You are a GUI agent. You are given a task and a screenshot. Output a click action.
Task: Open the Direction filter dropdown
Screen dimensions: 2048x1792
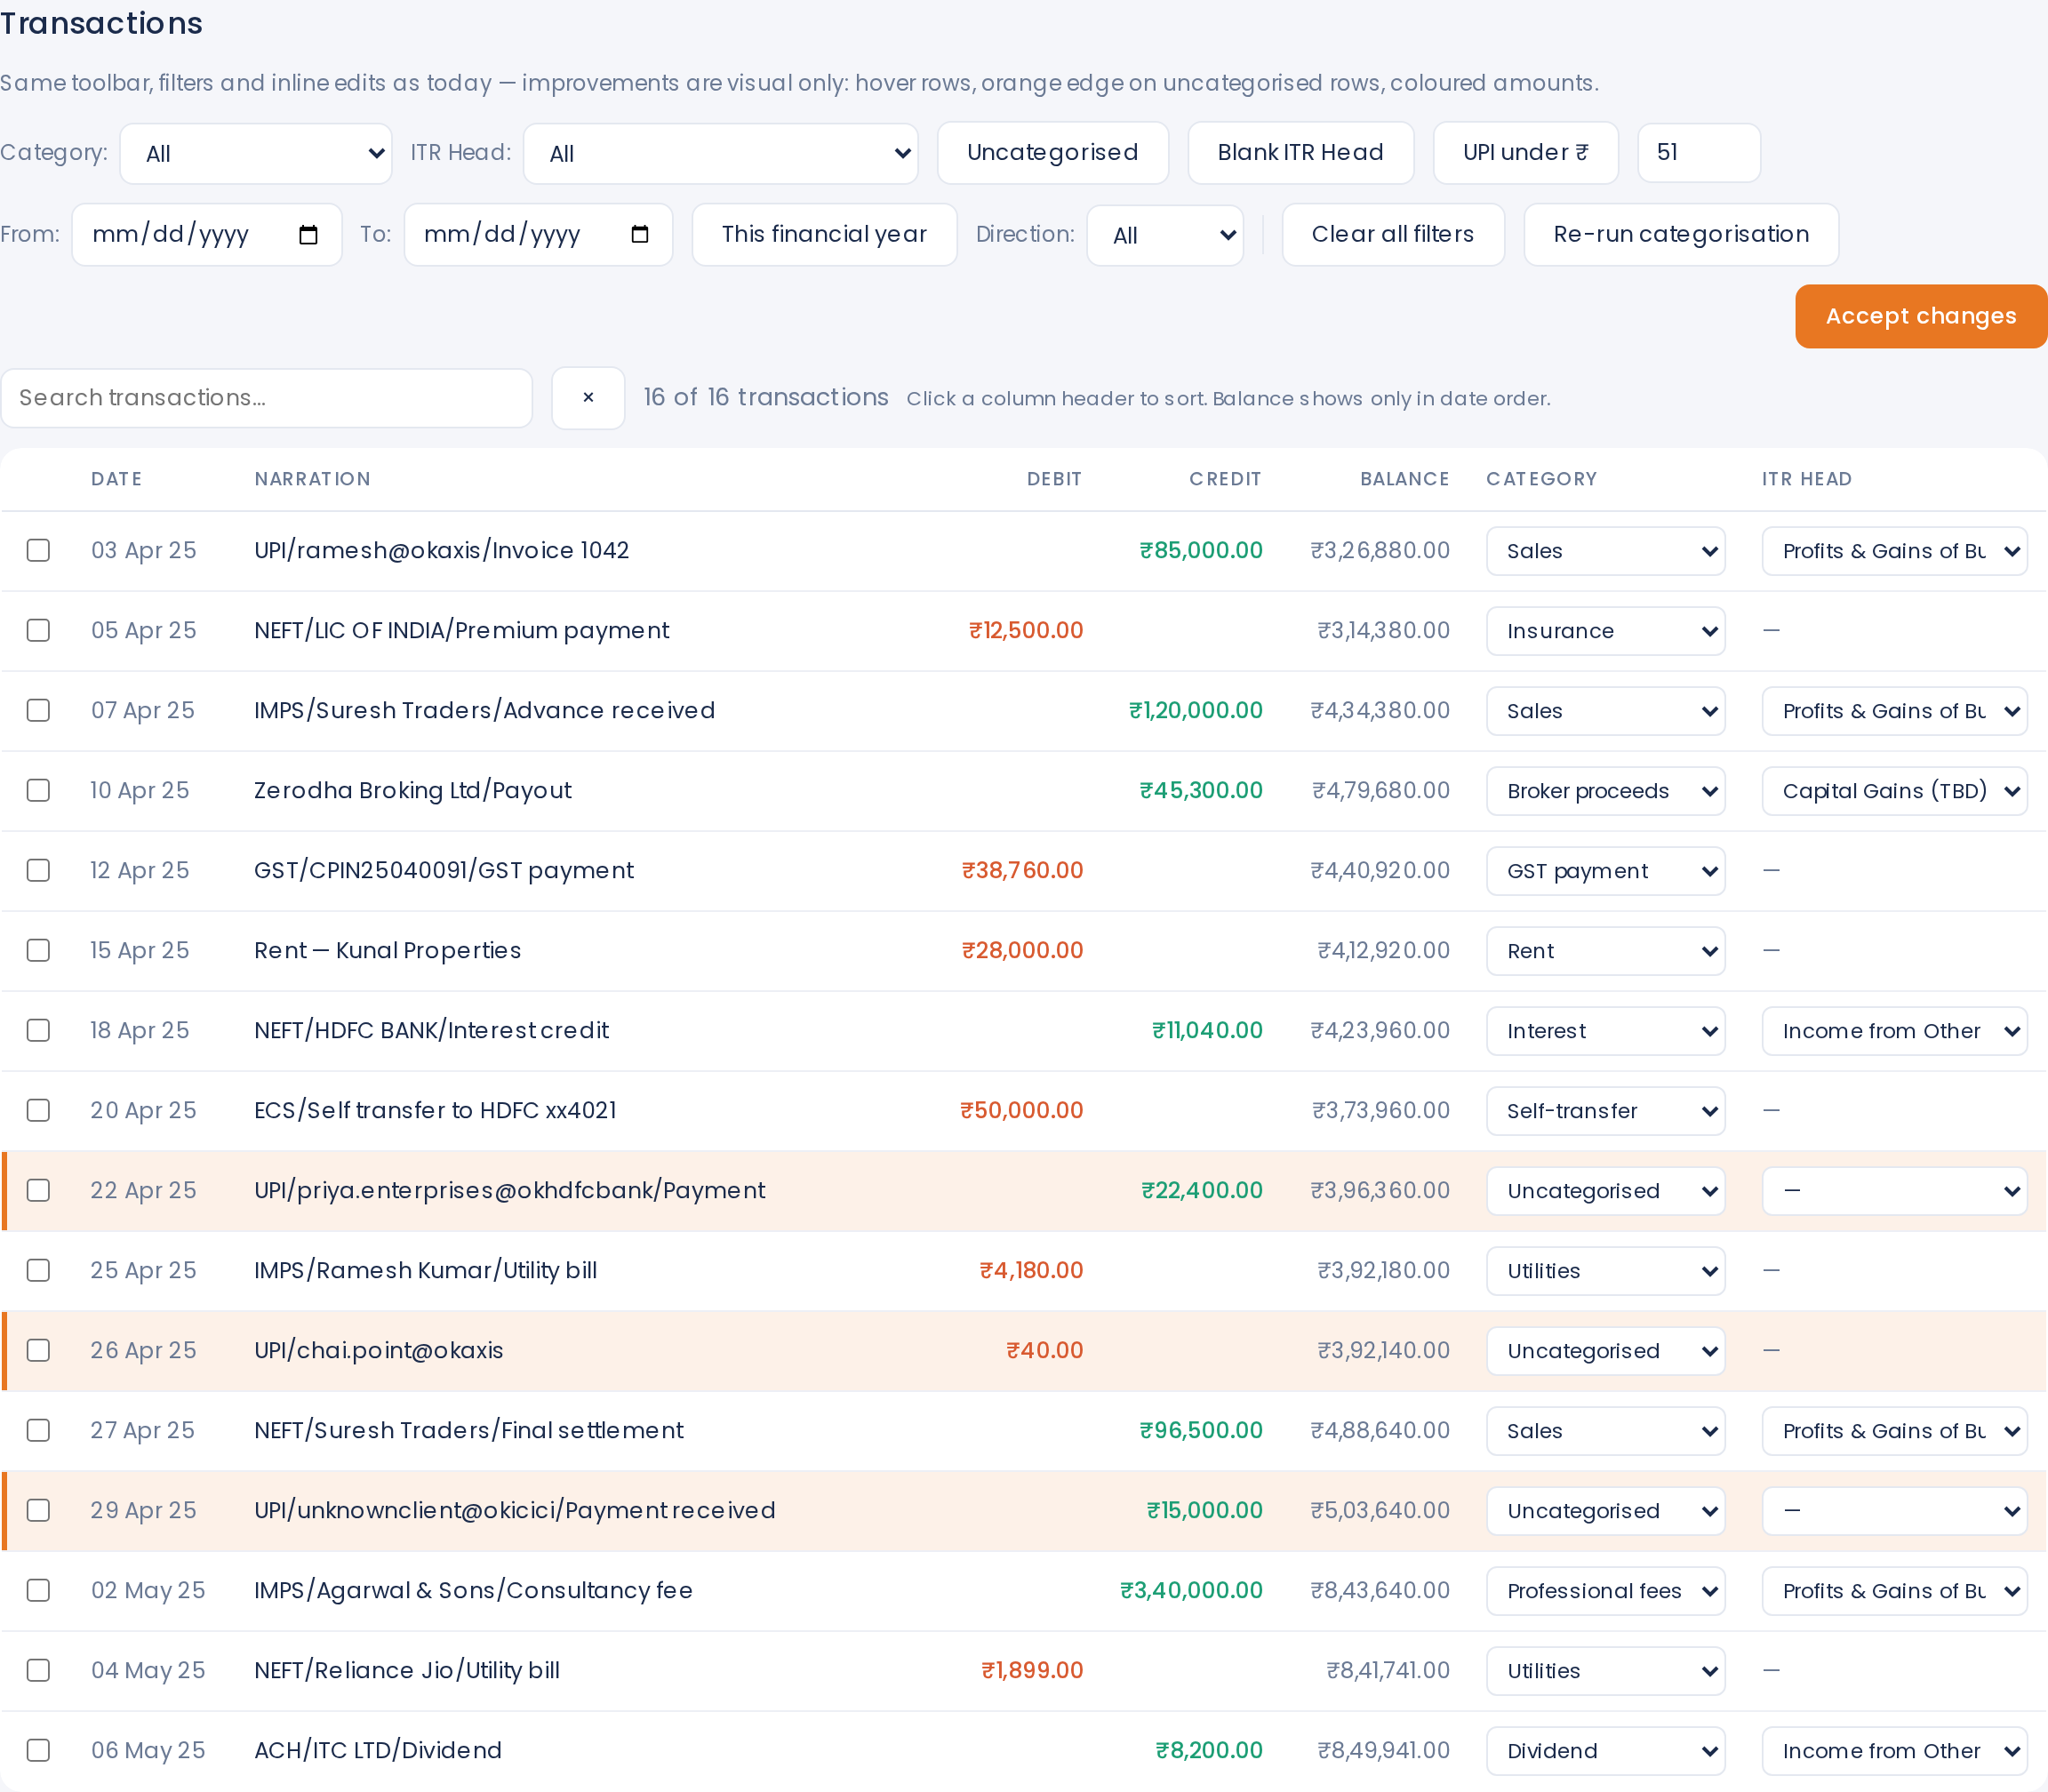[1165, 236]
